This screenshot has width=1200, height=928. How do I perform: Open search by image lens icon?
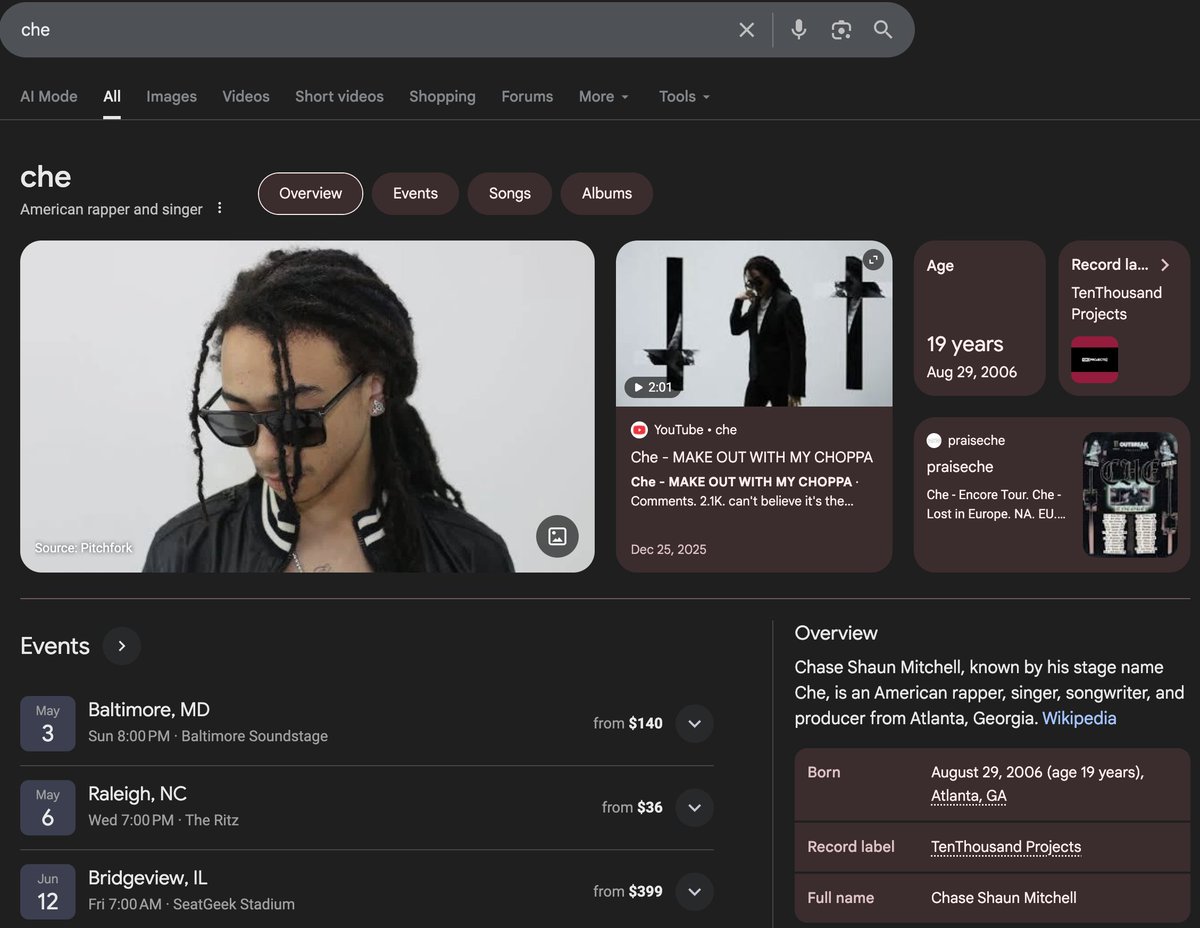click(x=841, y=30)
